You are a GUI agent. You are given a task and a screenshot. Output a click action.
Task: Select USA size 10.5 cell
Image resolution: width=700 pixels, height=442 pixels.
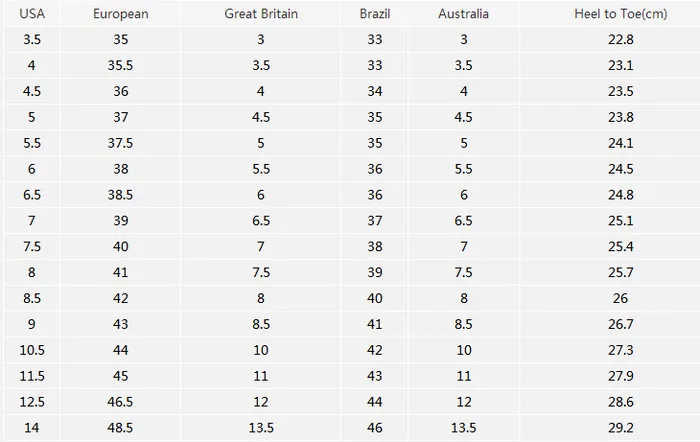pos(32,350)
